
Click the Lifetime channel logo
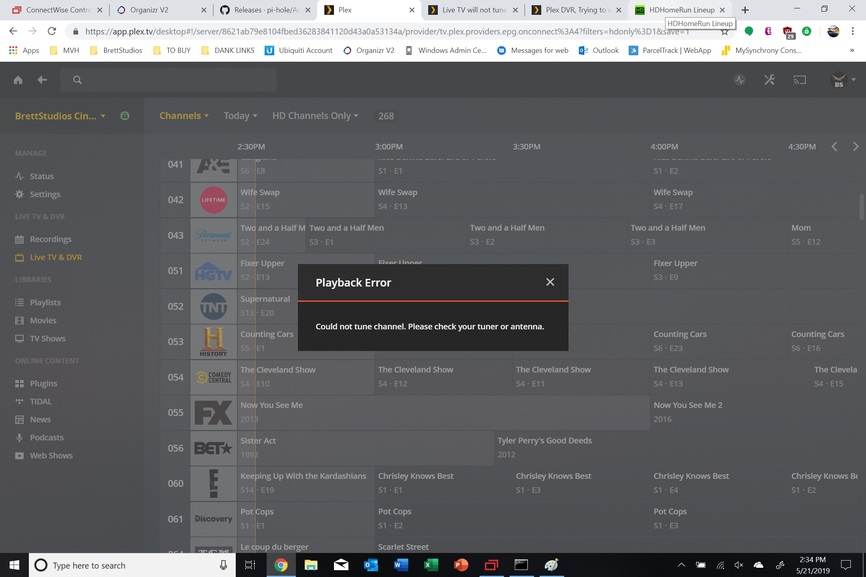pyautogui.click(x=213, y=200)
